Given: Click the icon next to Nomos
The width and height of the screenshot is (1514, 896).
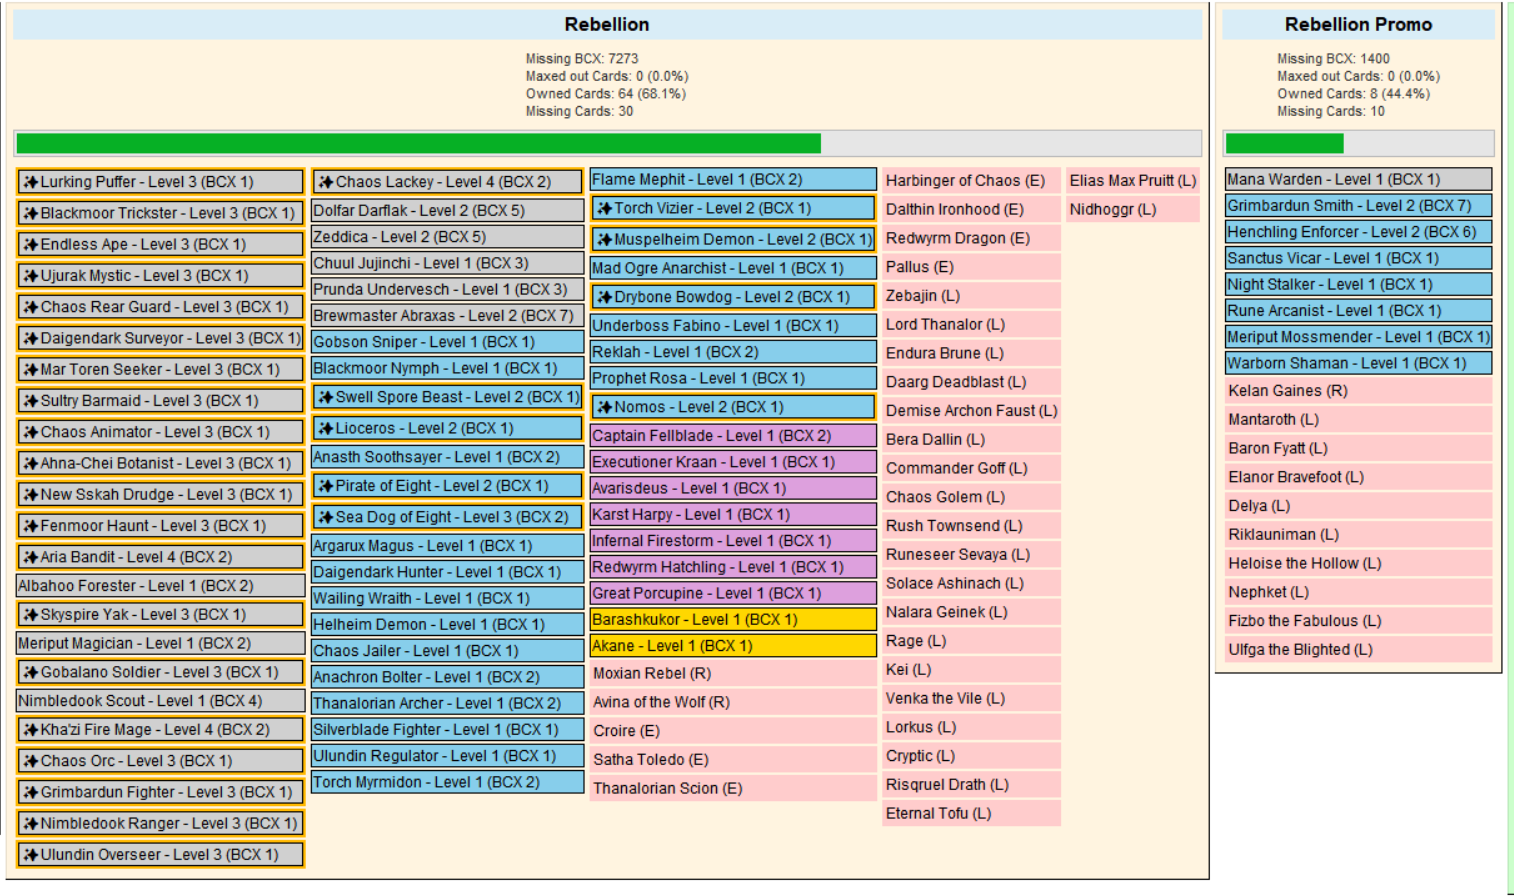Looking at the screenshot, I should [605, 407].
